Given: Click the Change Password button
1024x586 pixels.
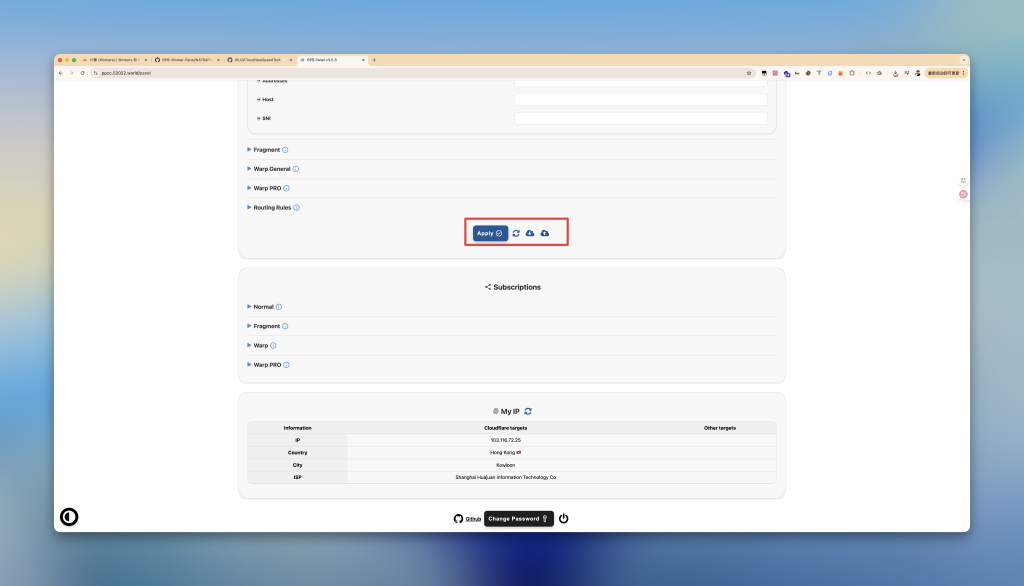Looking at the screenshot, I should click(x=518, y=519).
